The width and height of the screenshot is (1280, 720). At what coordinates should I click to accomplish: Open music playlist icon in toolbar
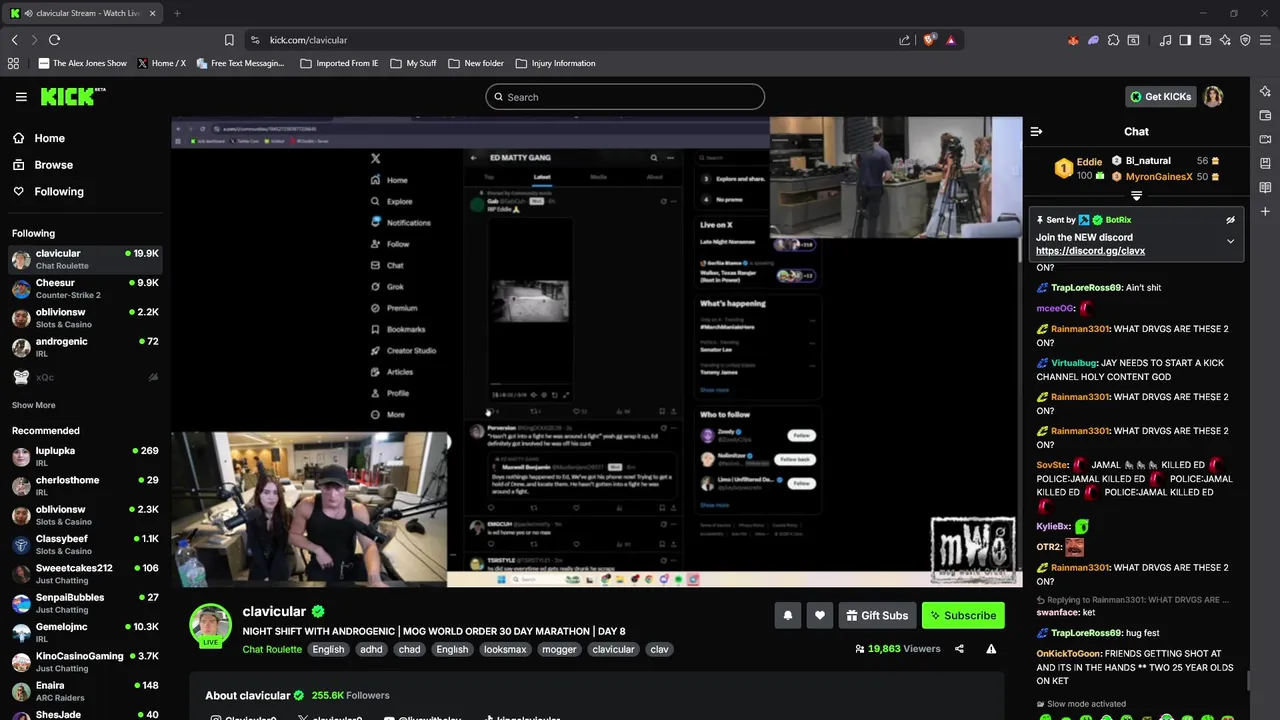(x=1165, y=40)
